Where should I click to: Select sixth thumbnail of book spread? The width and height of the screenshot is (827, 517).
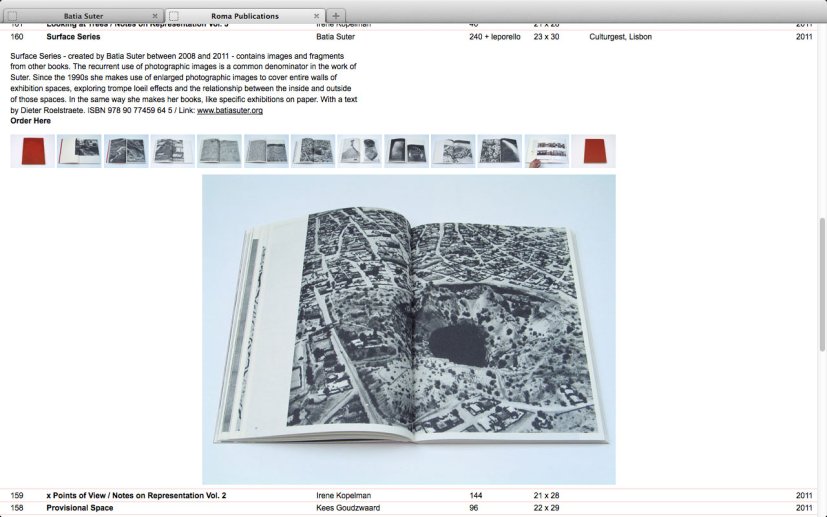coord(266,151)
